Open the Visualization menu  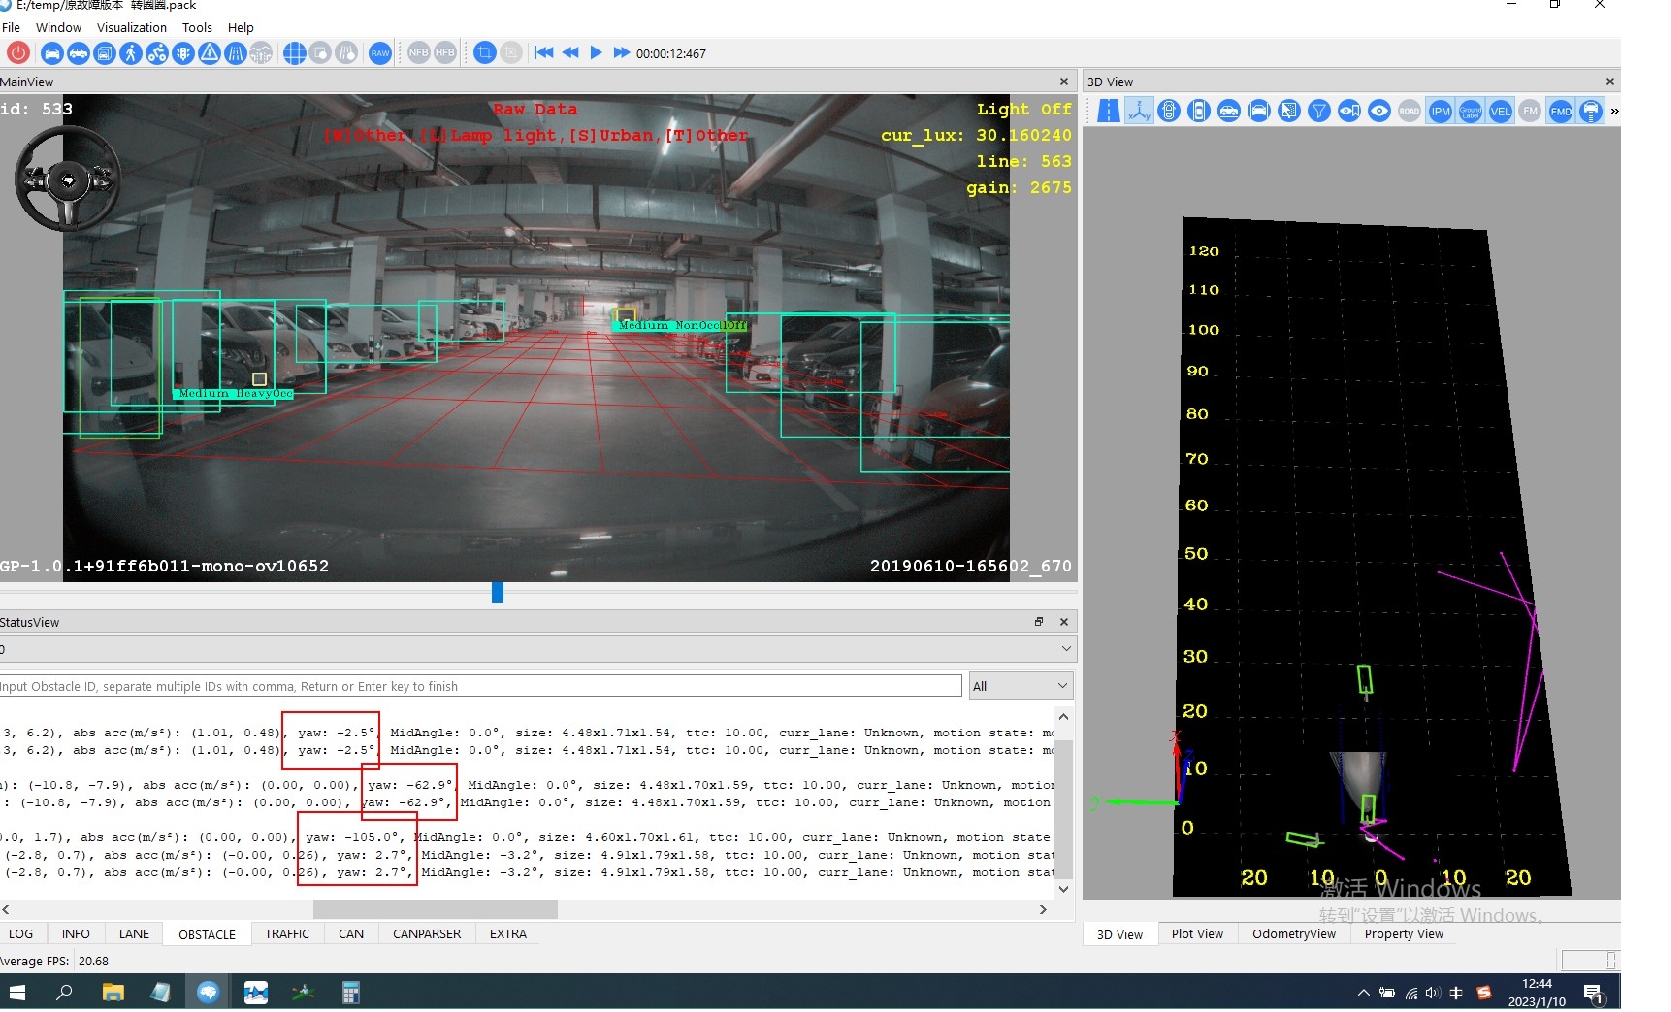[x=131, y=28]
